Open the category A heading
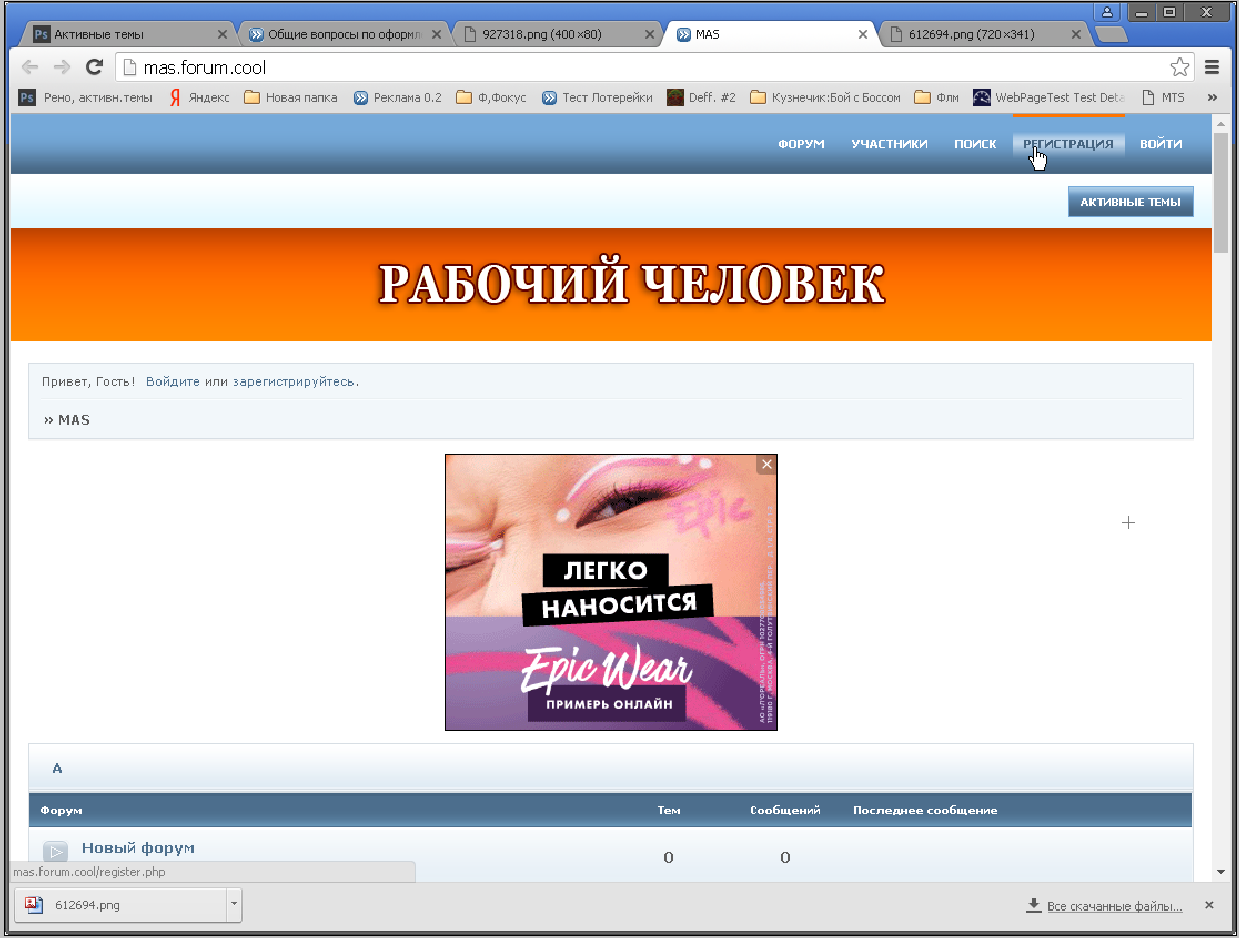1239x938 pixels. [57, 768]
